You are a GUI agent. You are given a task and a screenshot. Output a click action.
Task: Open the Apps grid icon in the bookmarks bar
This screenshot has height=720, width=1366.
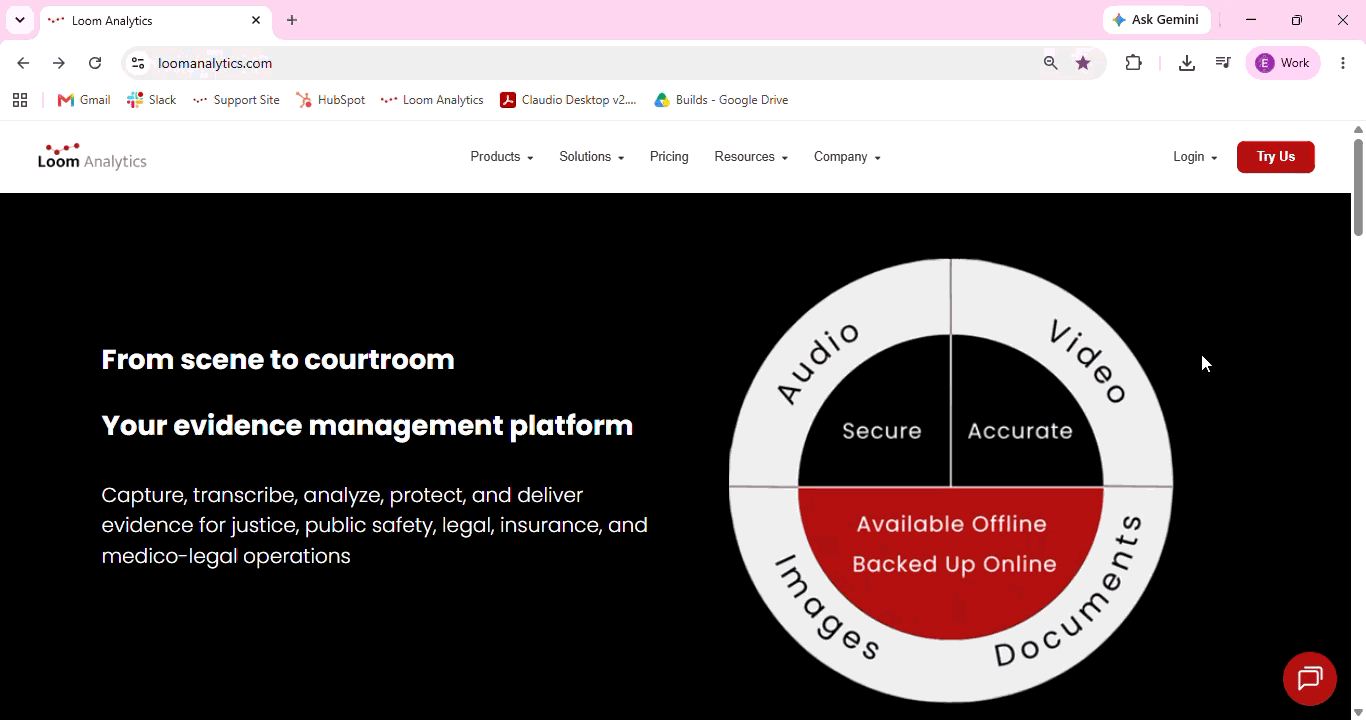[x=20, y=100]
